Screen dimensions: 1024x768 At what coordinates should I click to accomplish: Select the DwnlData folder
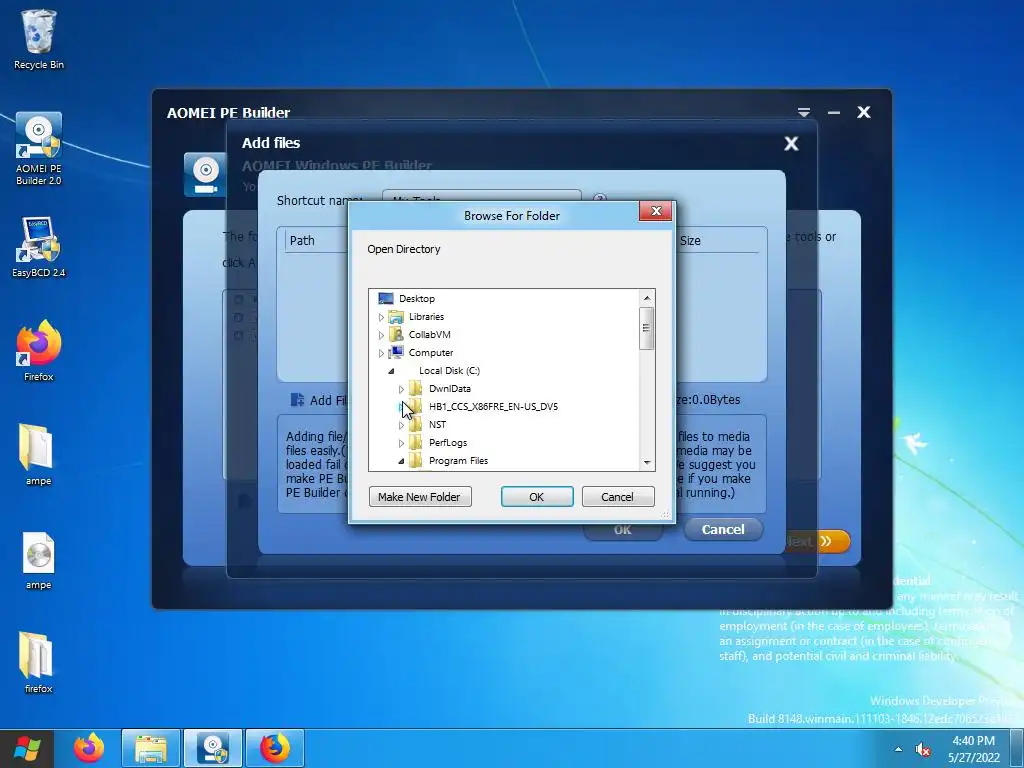pos(449,389)
